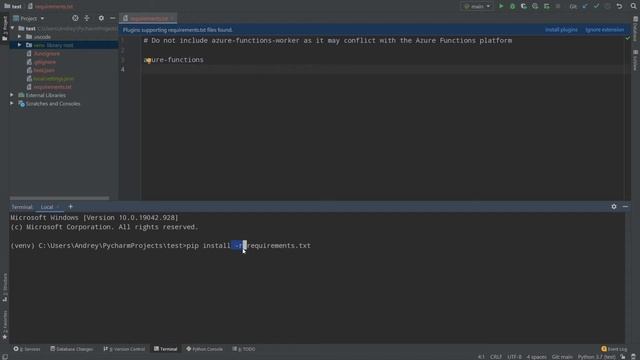Click Git update project arrow icon

[x=585, y=6]
